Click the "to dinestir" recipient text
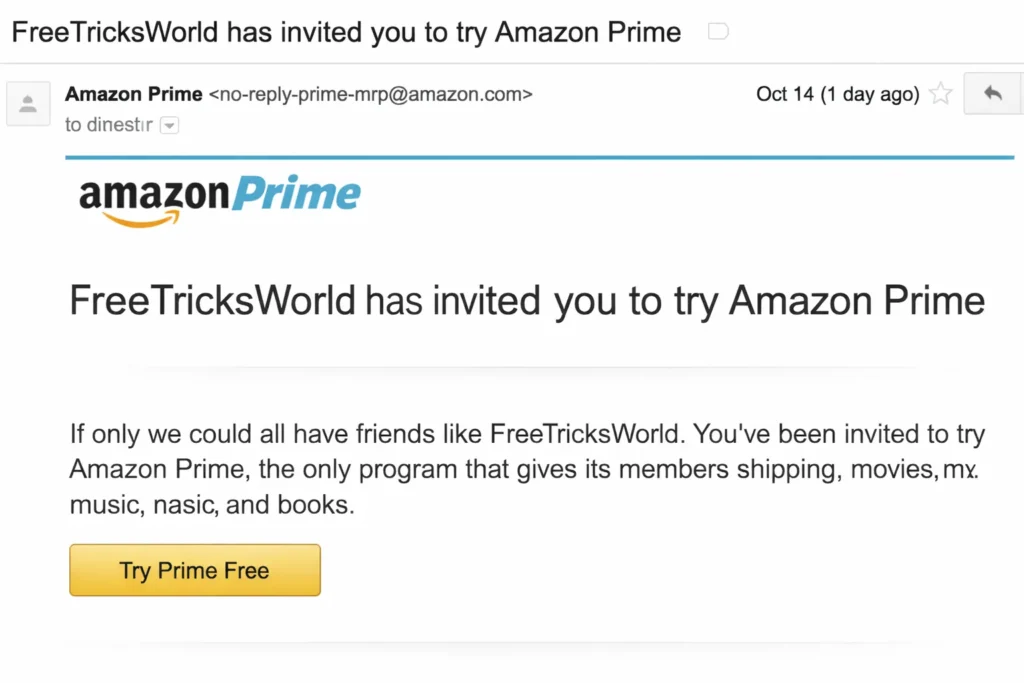This screenshot has height=683, width=1024. [x=108, y=126]
